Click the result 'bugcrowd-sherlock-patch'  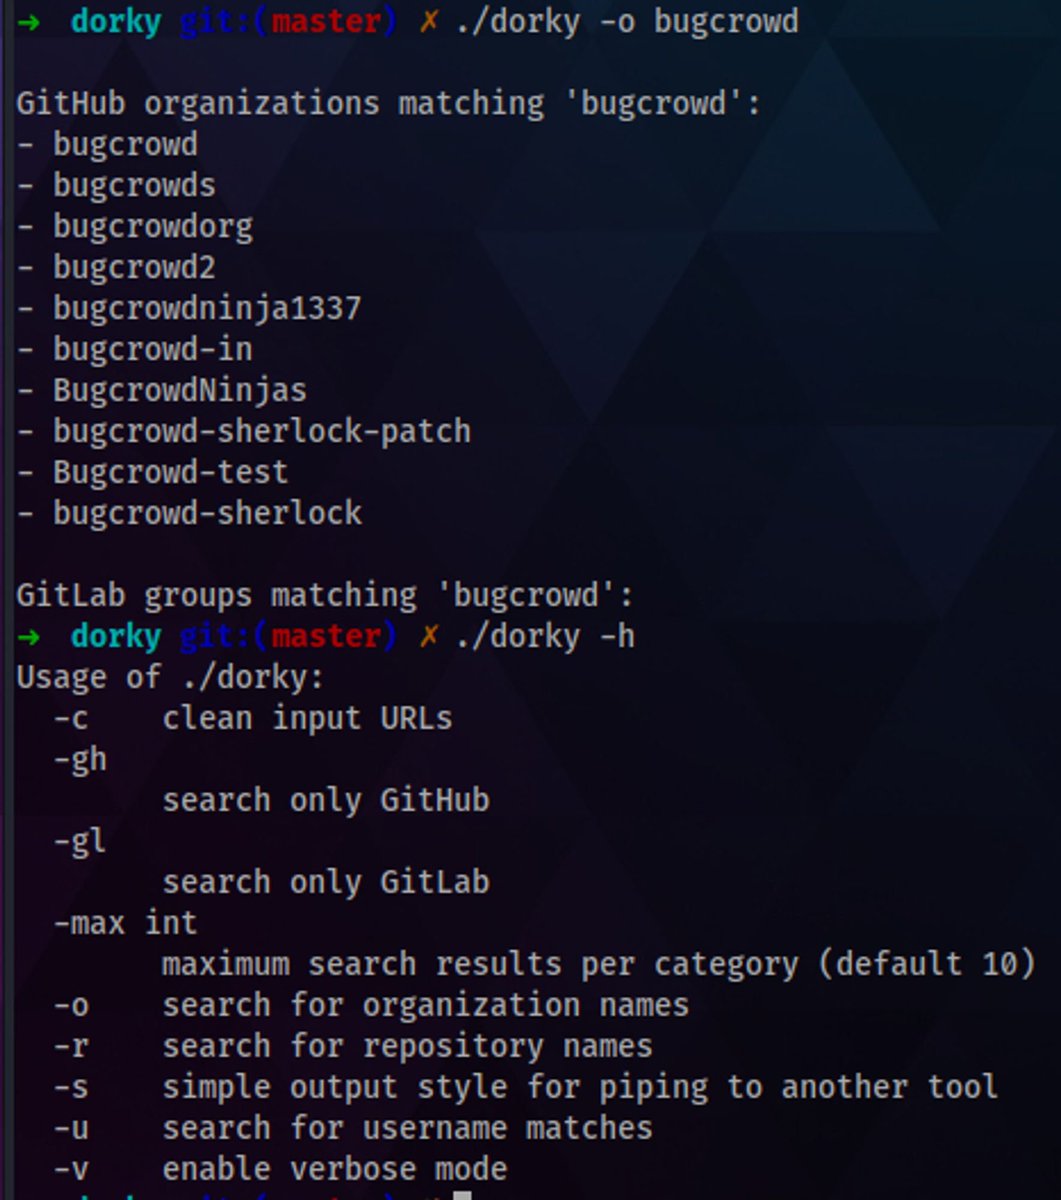[x=262, y=431]
